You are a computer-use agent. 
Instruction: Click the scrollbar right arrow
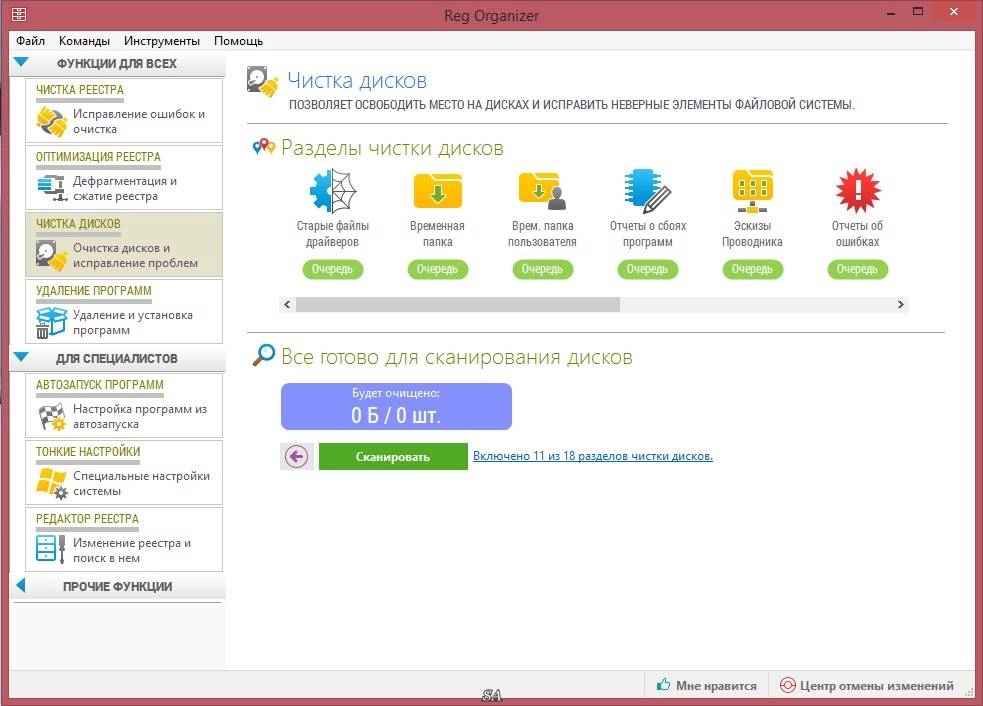(901, 304)
